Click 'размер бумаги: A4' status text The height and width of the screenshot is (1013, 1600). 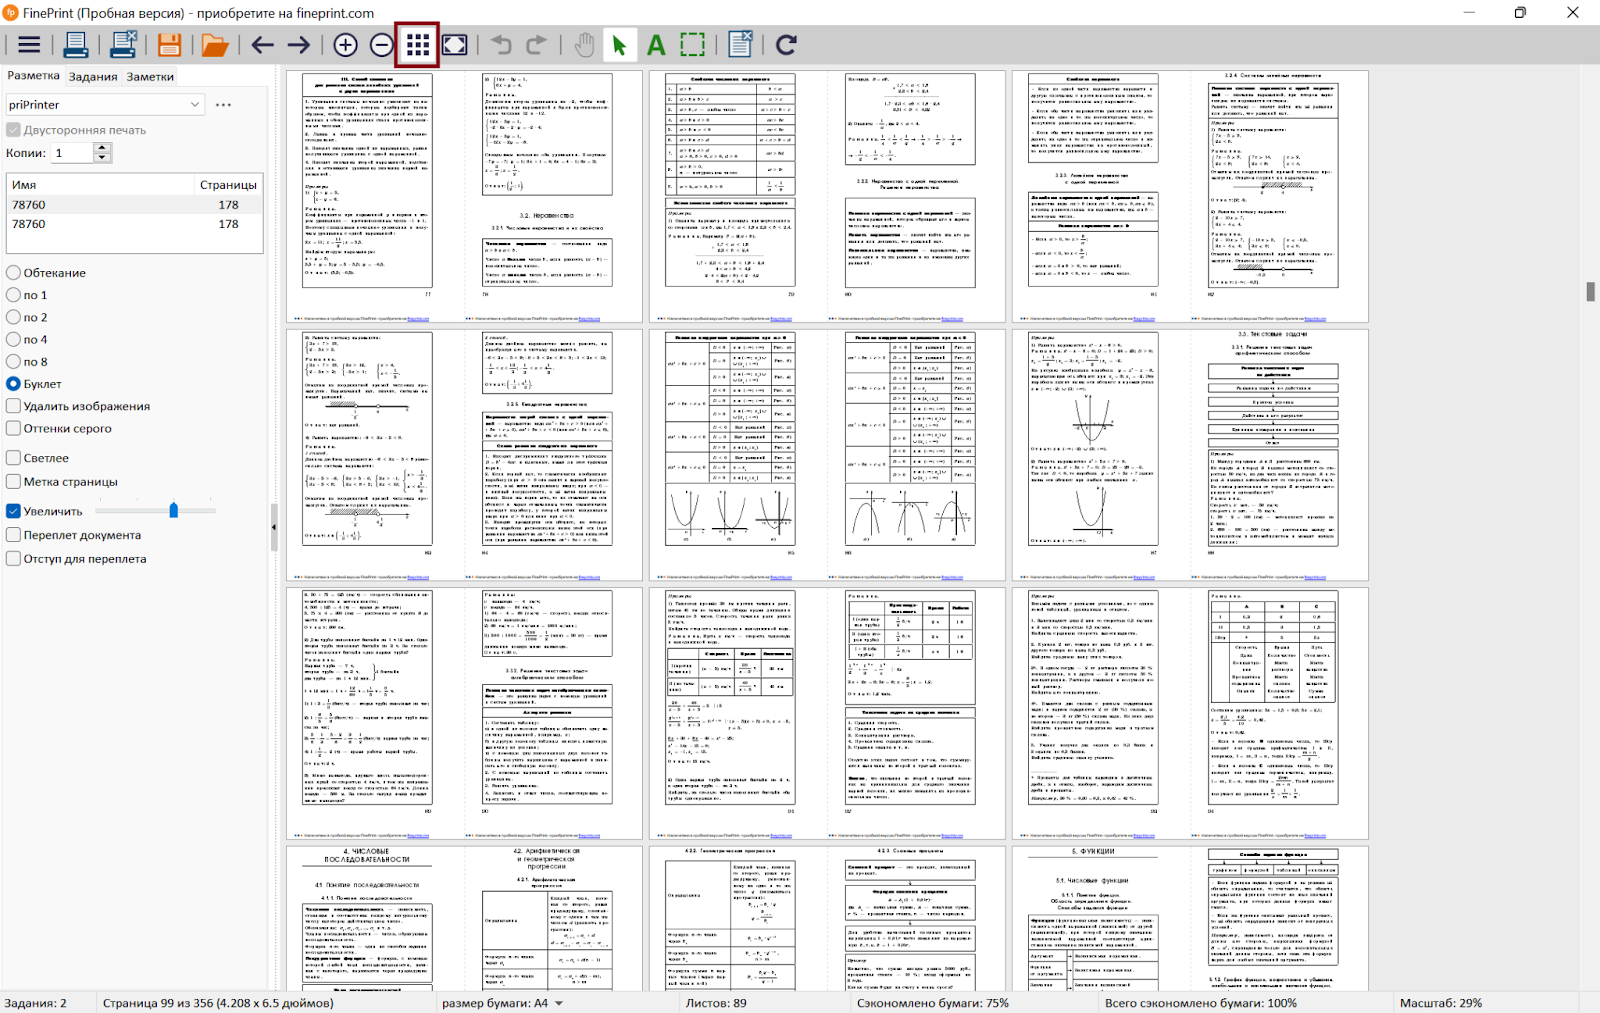tap(495, 1003)
